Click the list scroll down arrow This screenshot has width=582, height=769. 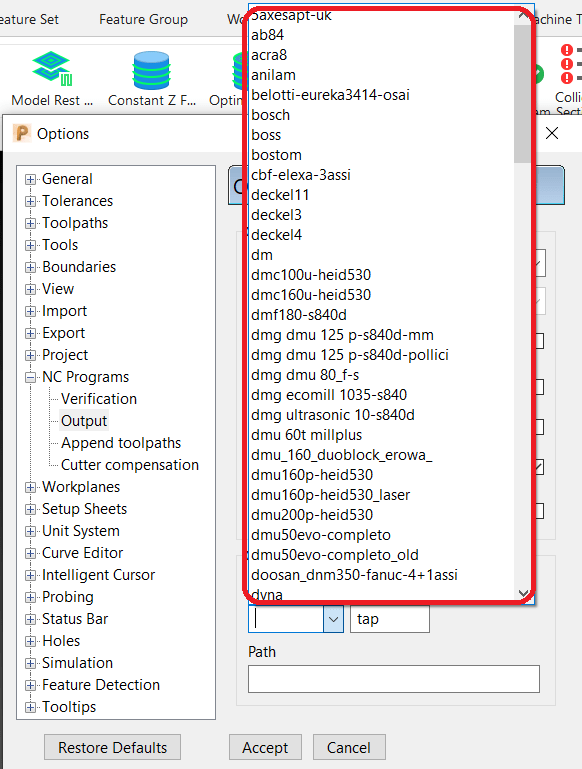523,593
